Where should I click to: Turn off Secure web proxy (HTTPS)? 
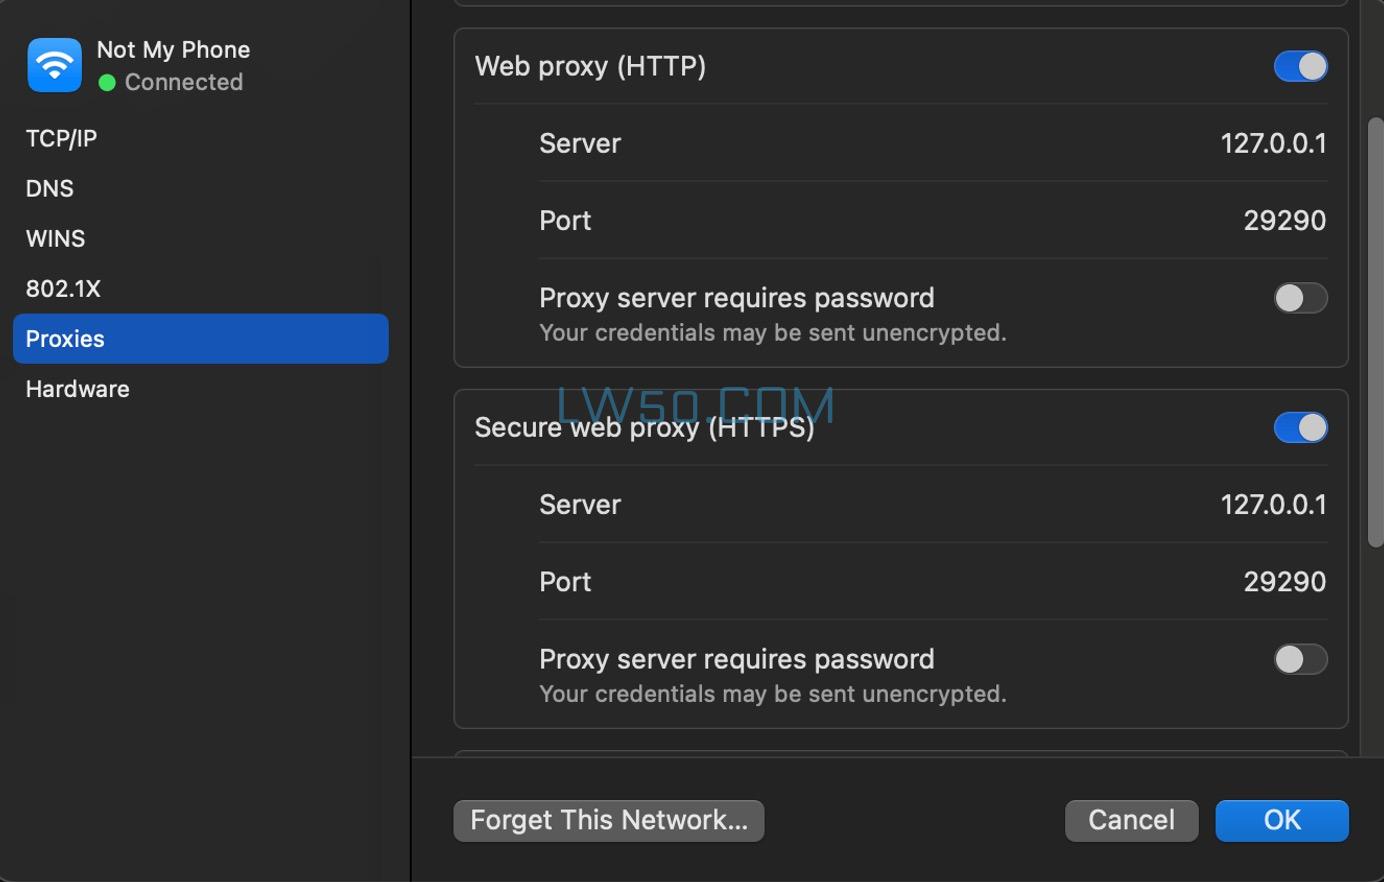1300,428
